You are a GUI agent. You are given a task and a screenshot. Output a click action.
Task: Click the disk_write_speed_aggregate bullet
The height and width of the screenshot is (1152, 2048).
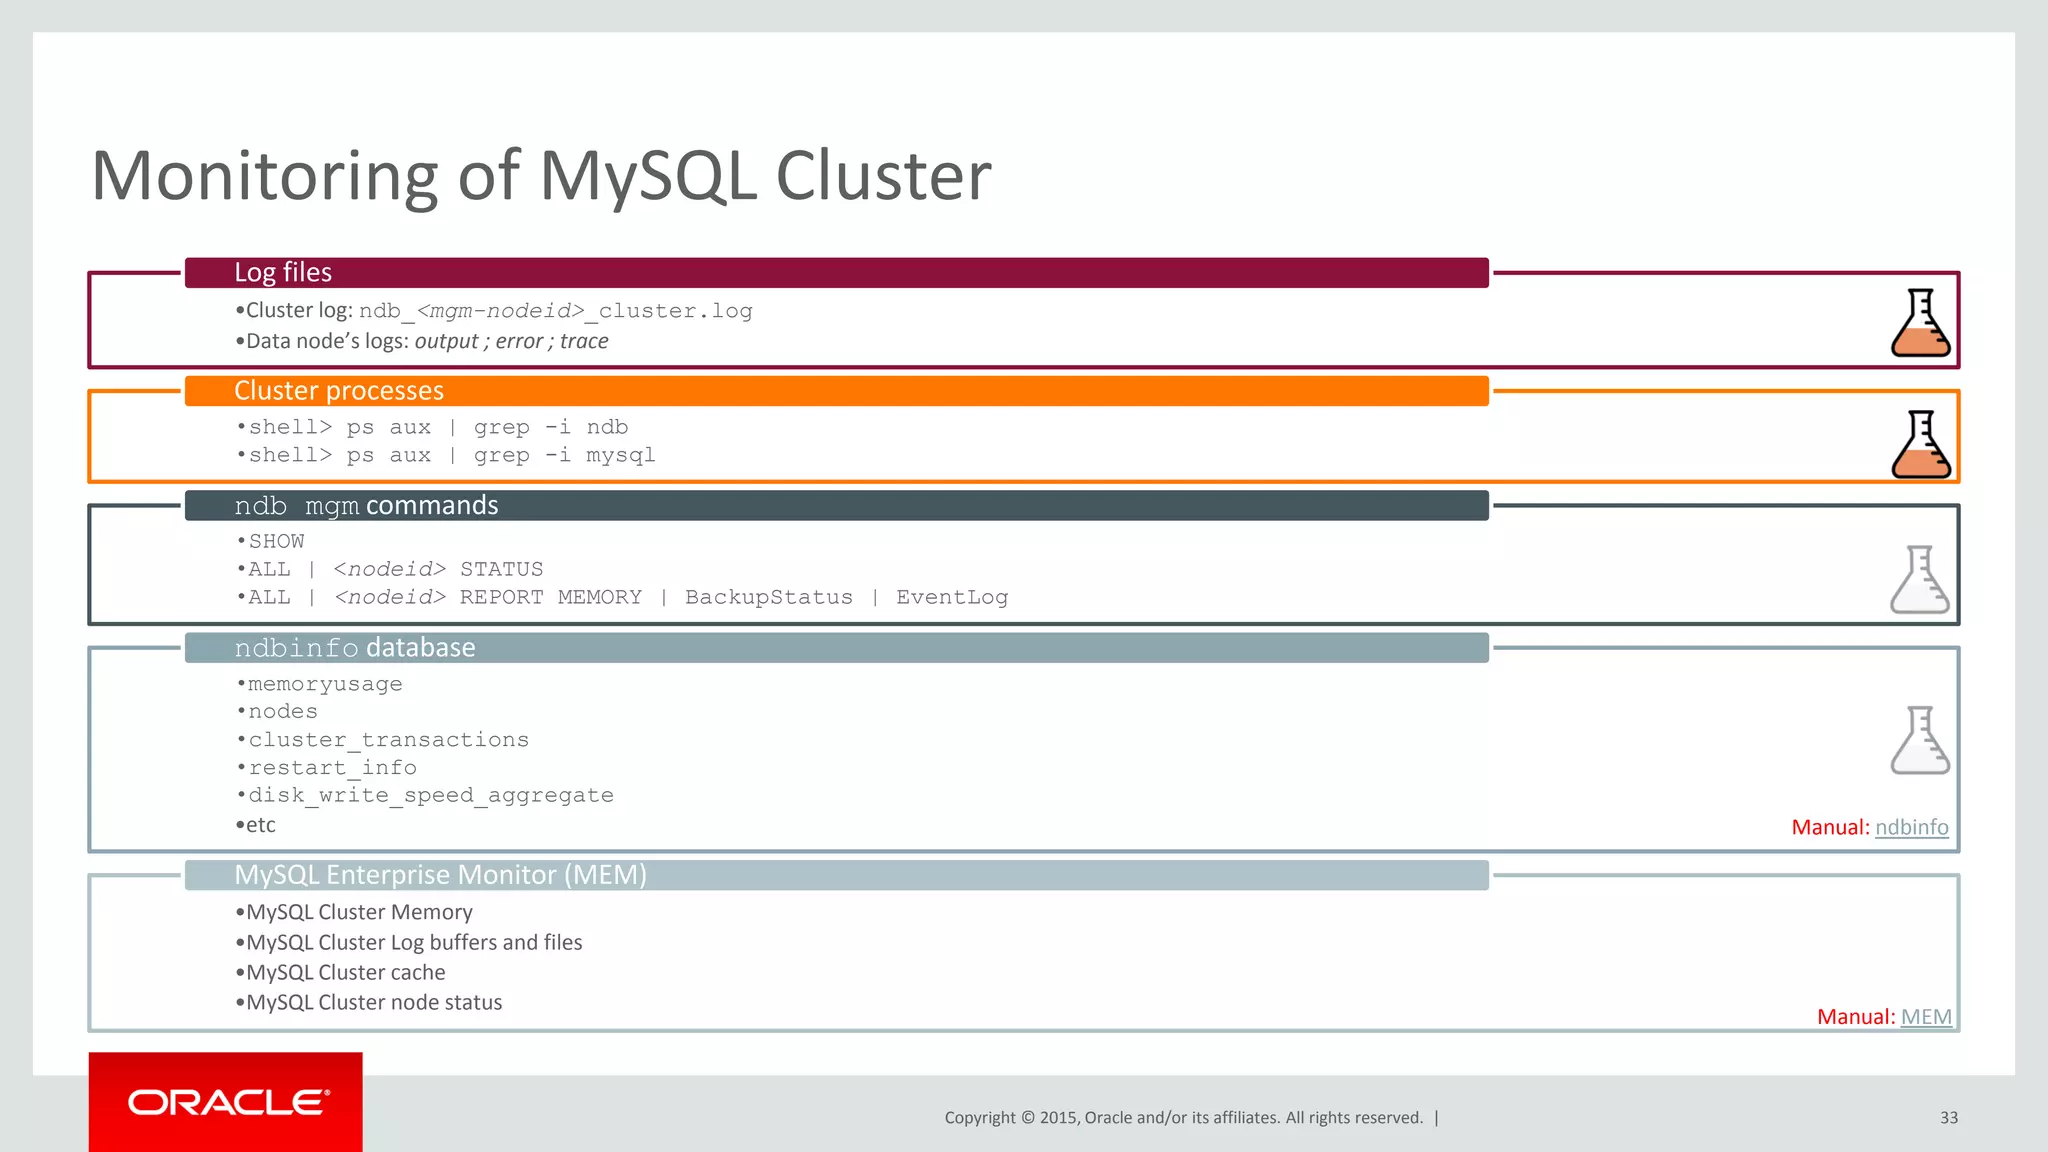(x=425, y=795)
